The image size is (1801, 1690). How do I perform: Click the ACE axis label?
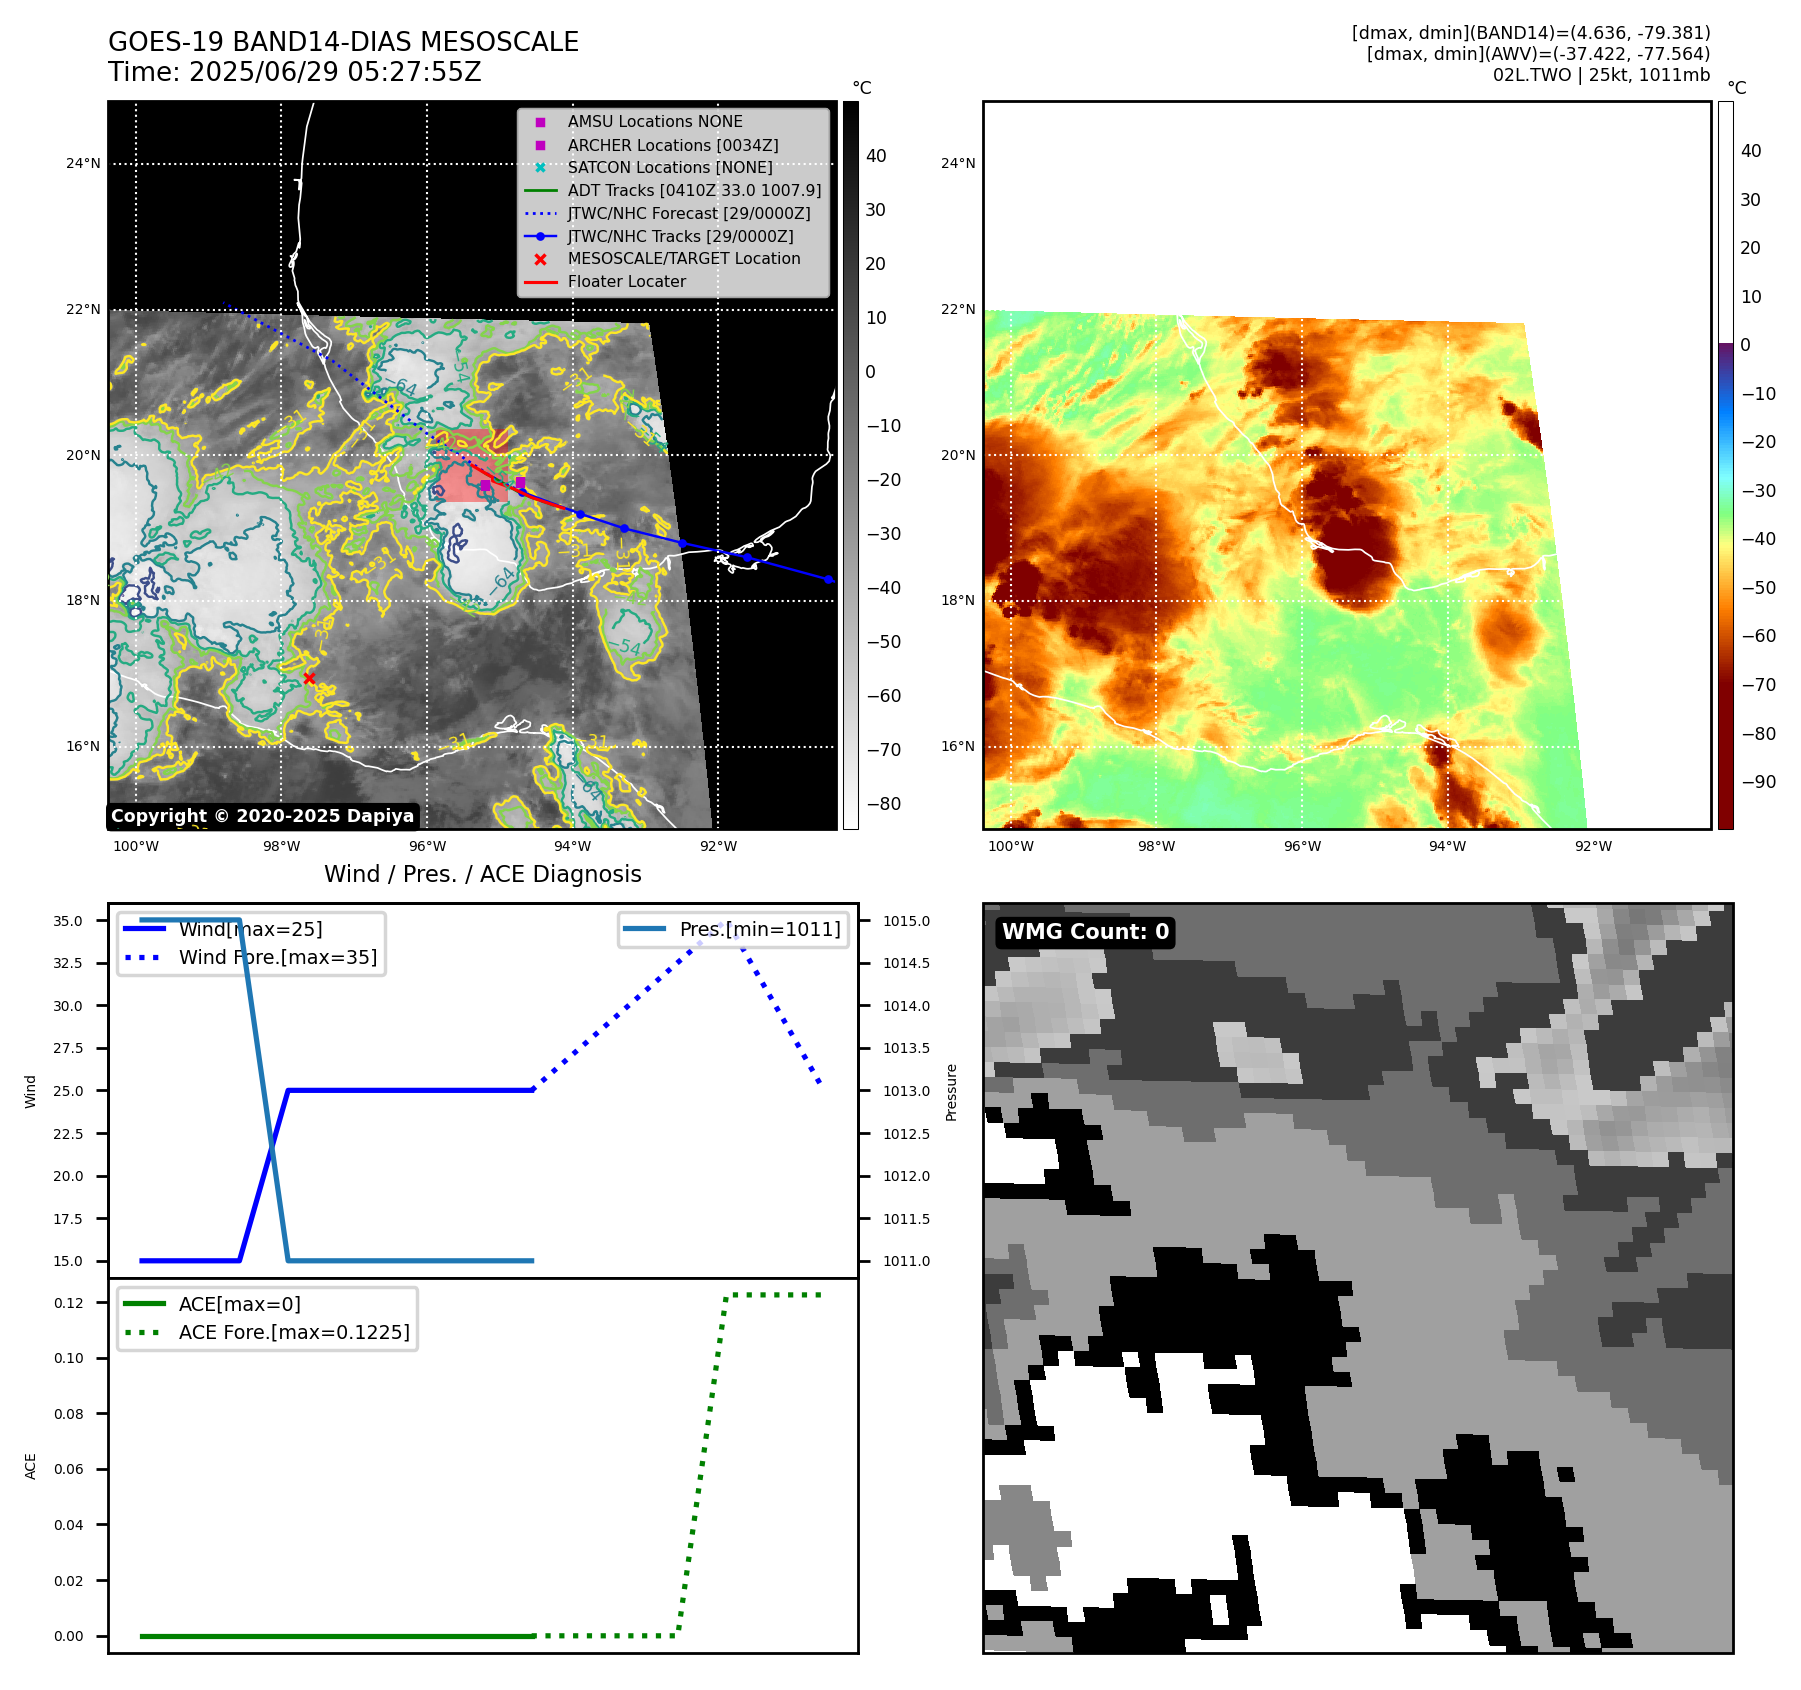31,1466
